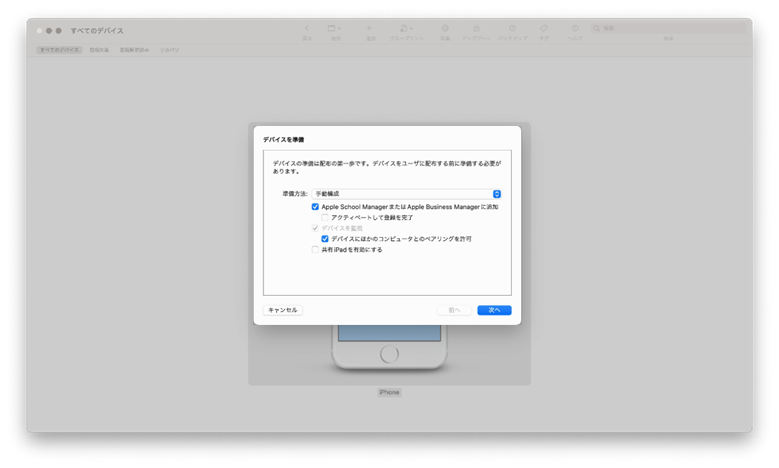
Task: Open the ブループリント dropdown in toolbar
Action: 406,28
